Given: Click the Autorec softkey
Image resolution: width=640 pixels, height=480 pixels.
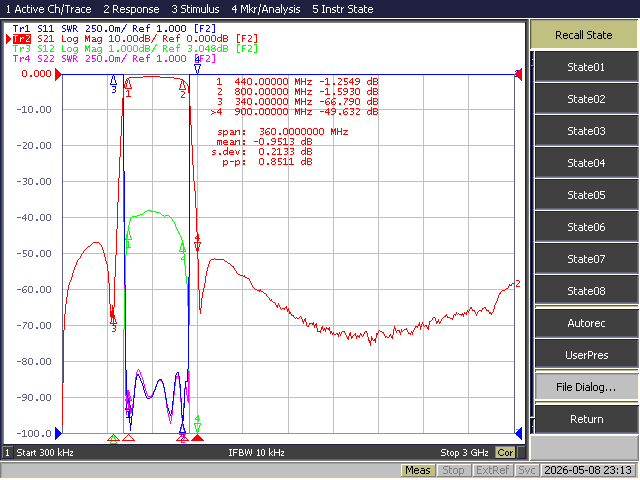Looking at the screenshot, I should point(586,323).
